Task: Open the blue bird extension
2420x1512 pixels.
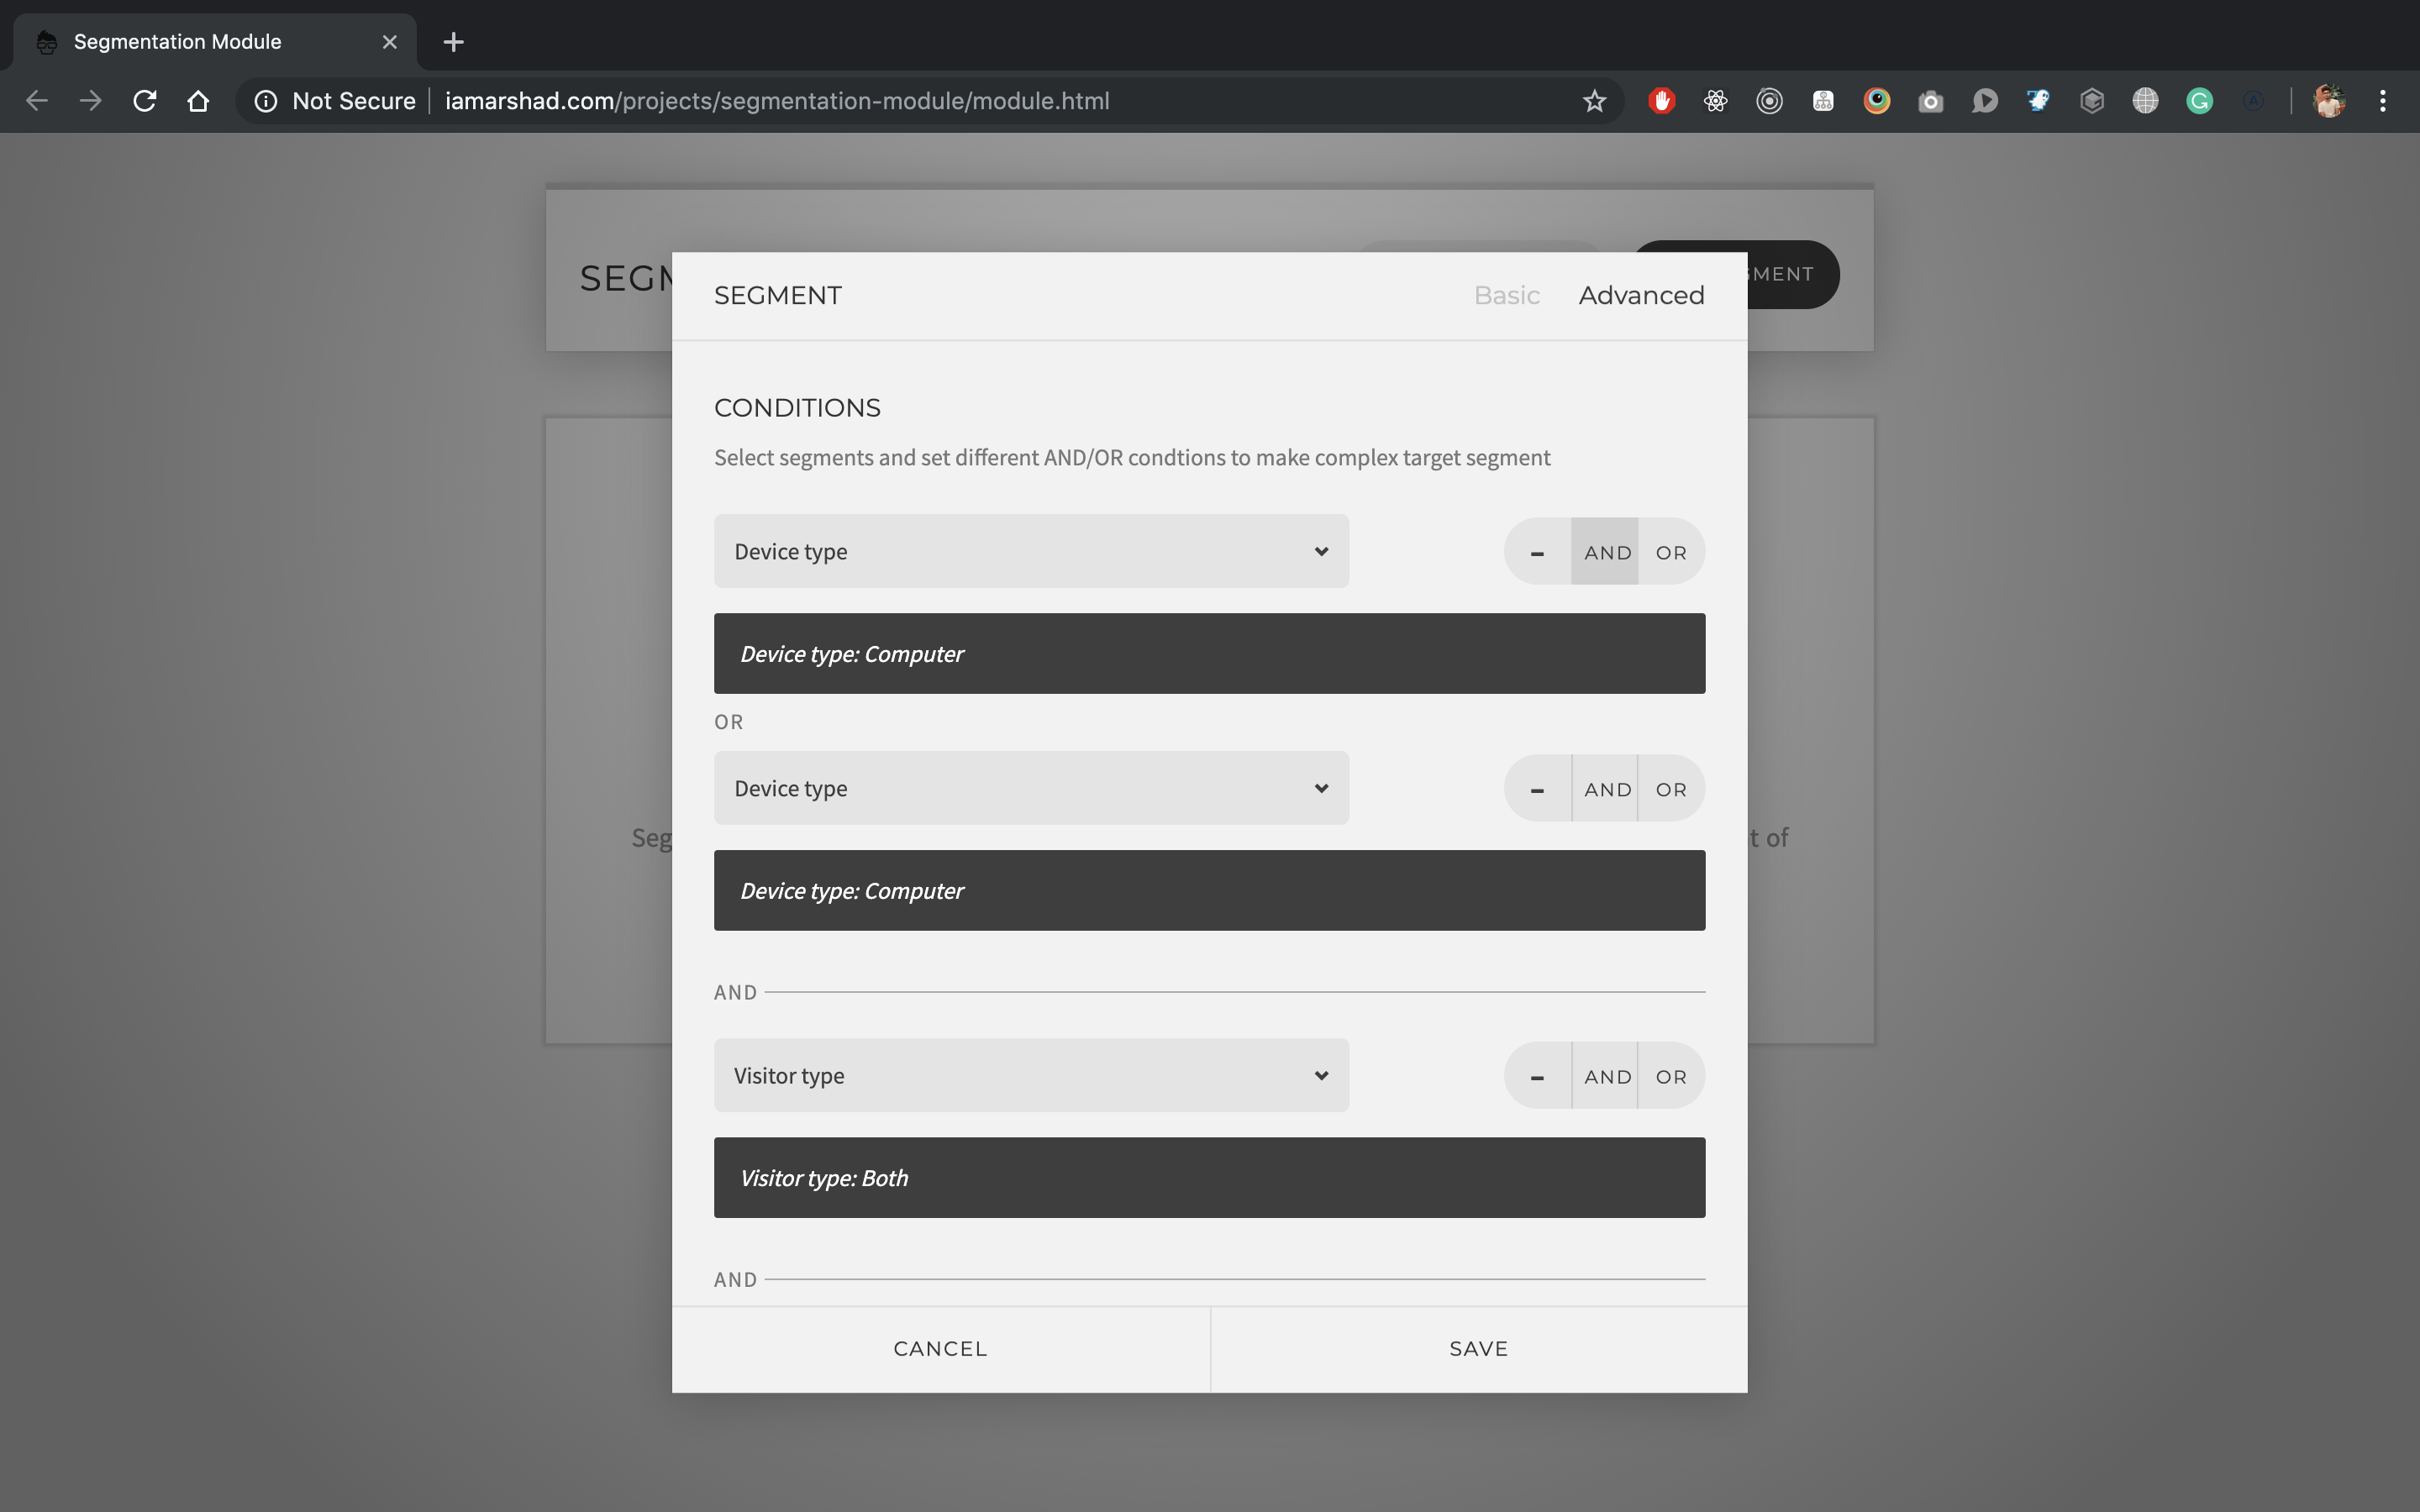Action: [2038, 101]
